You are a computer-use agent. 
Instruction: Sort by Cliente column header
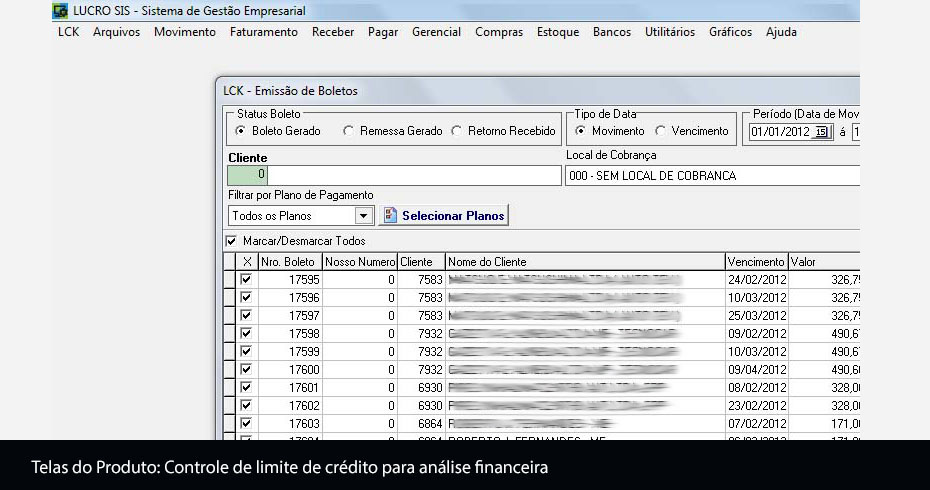[x=421, y=262]
